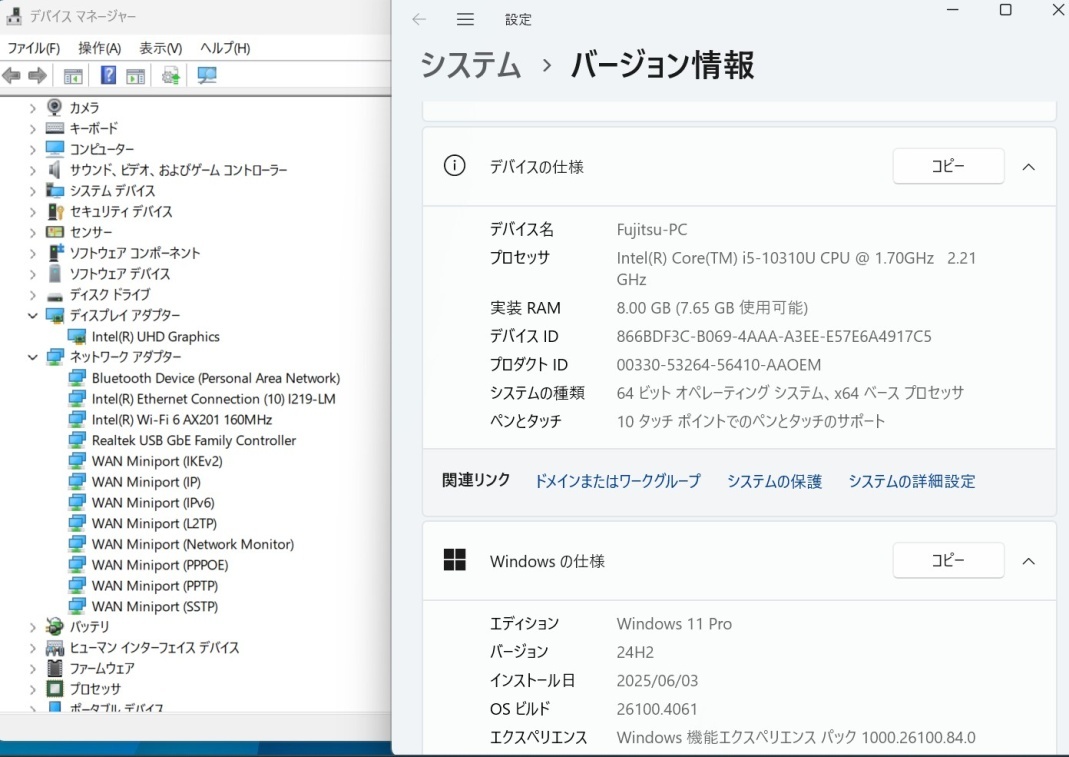The width and height of the screenshot is (1069, 757).
Task: Select WAN Miniport (SSTP) entry
Action: point(155,606)
